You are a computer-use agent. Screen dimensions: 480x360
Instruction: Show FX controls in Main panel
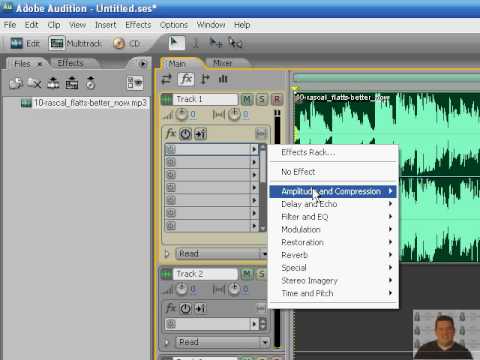point(186,79)
